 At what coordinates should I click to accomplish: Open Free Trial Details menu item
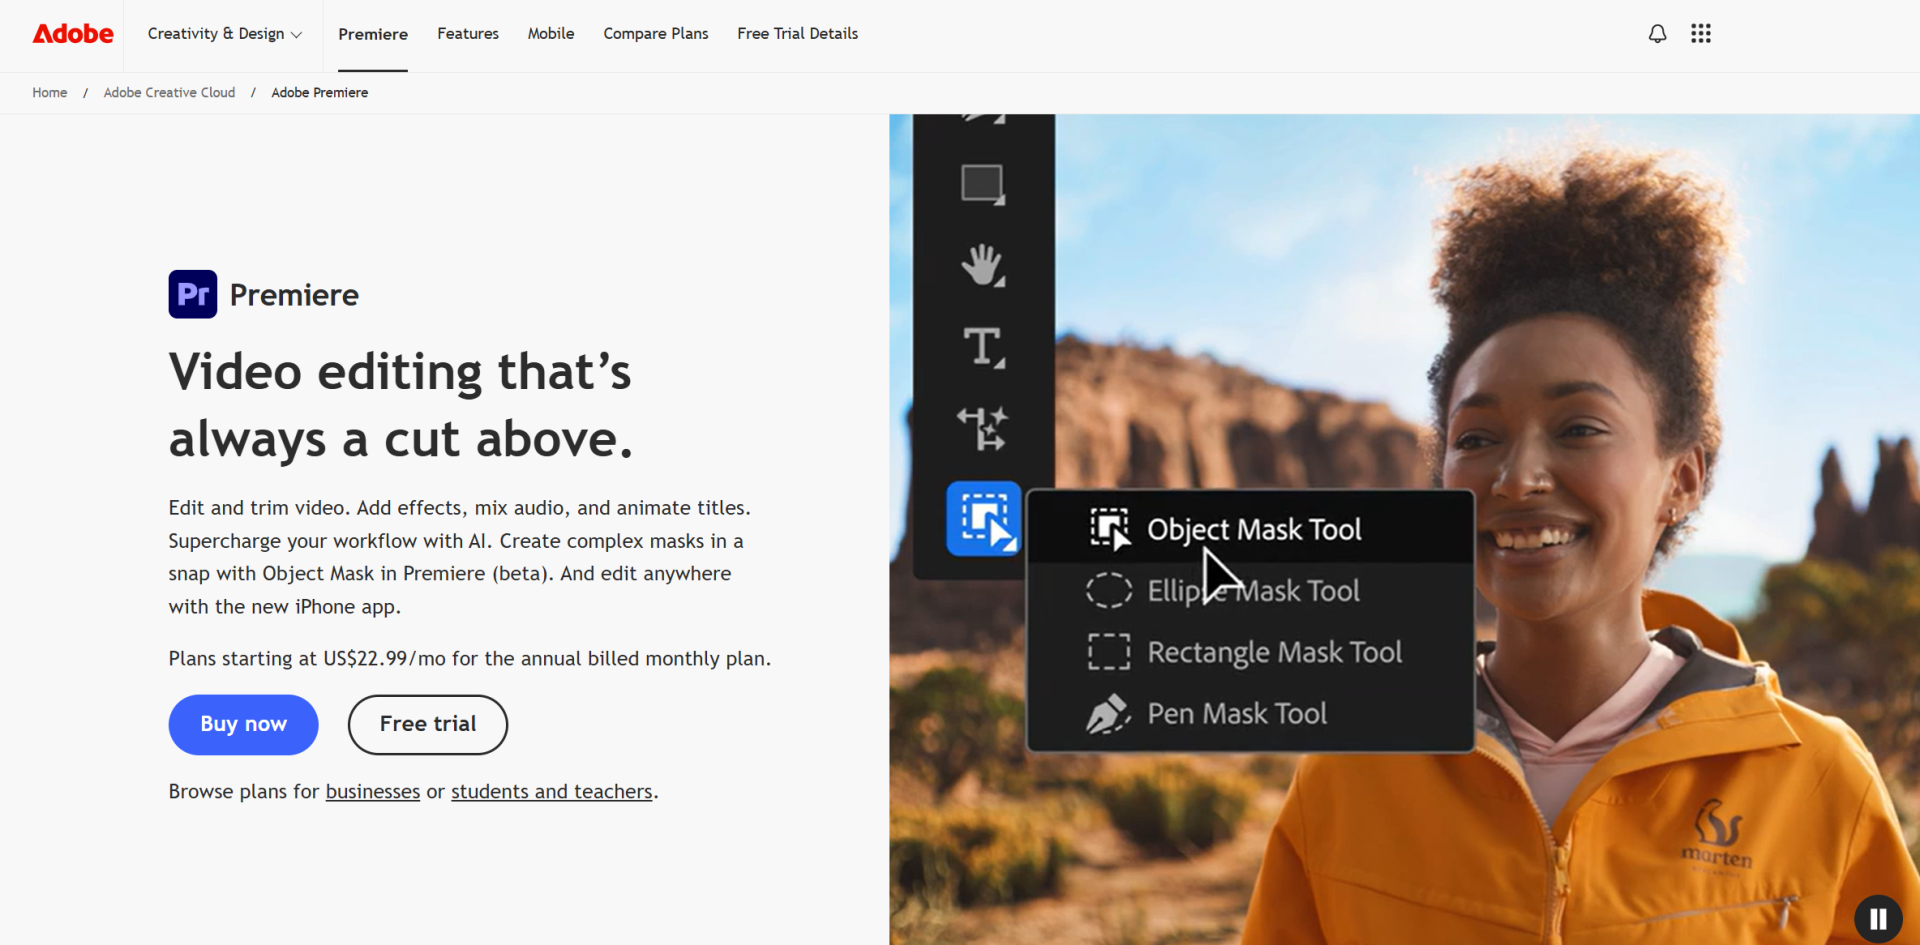797,34
